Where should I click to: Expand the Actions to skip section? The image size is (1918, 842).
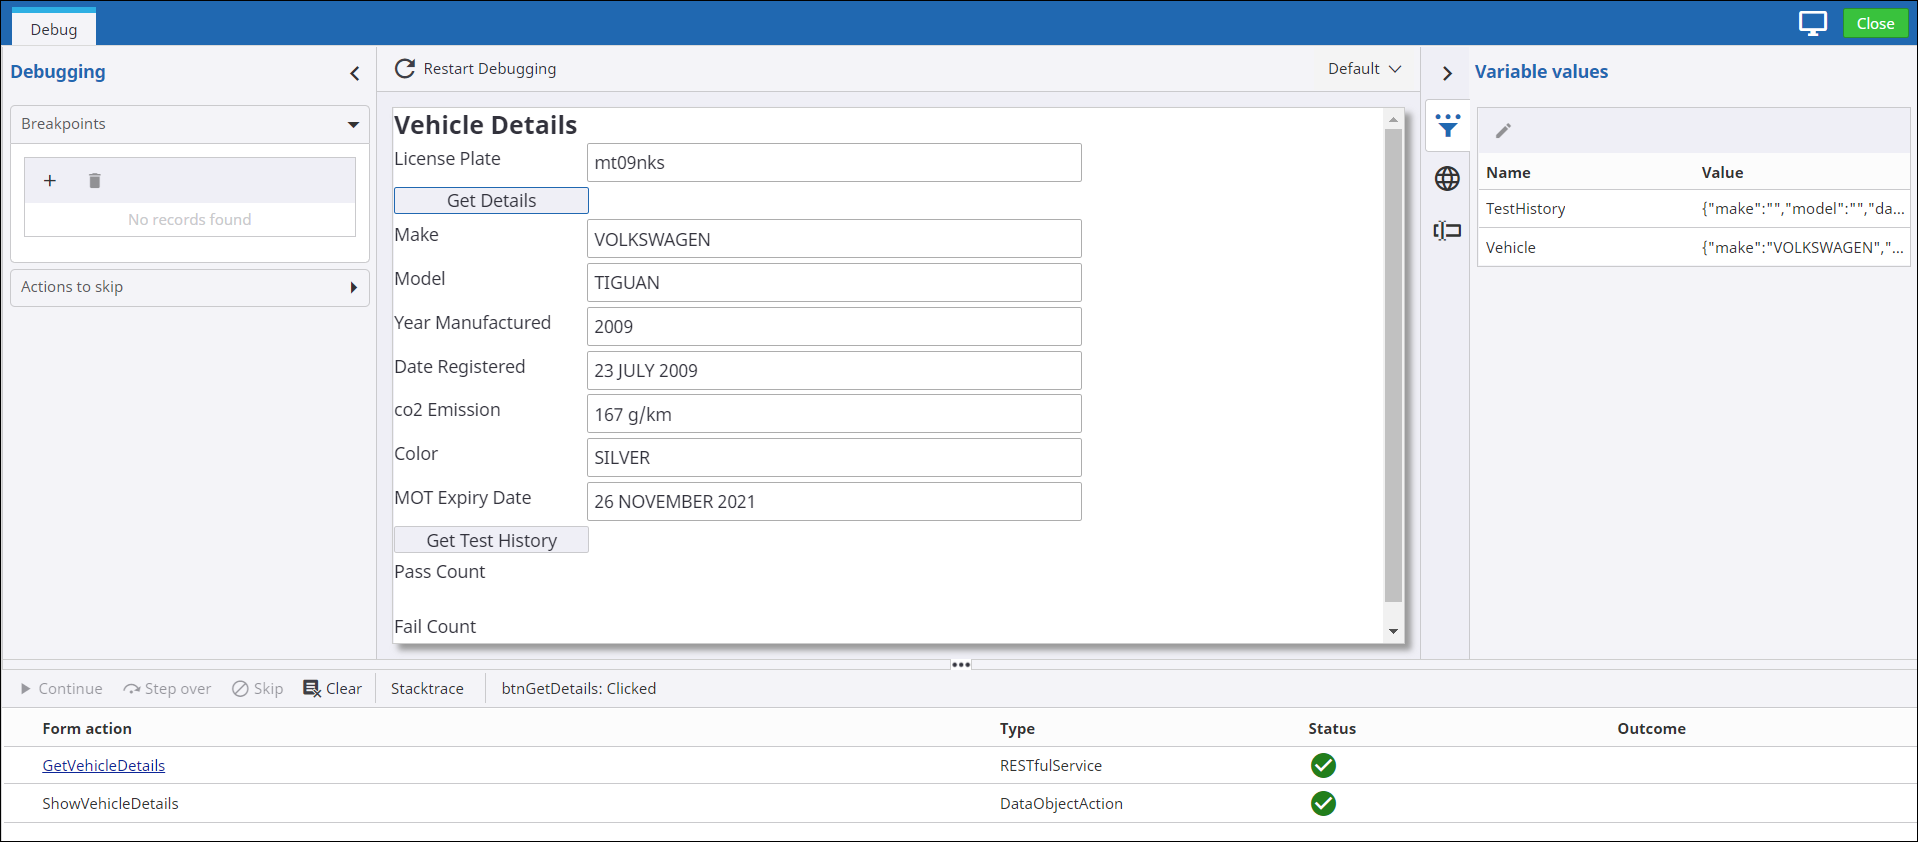coord(353,288)
